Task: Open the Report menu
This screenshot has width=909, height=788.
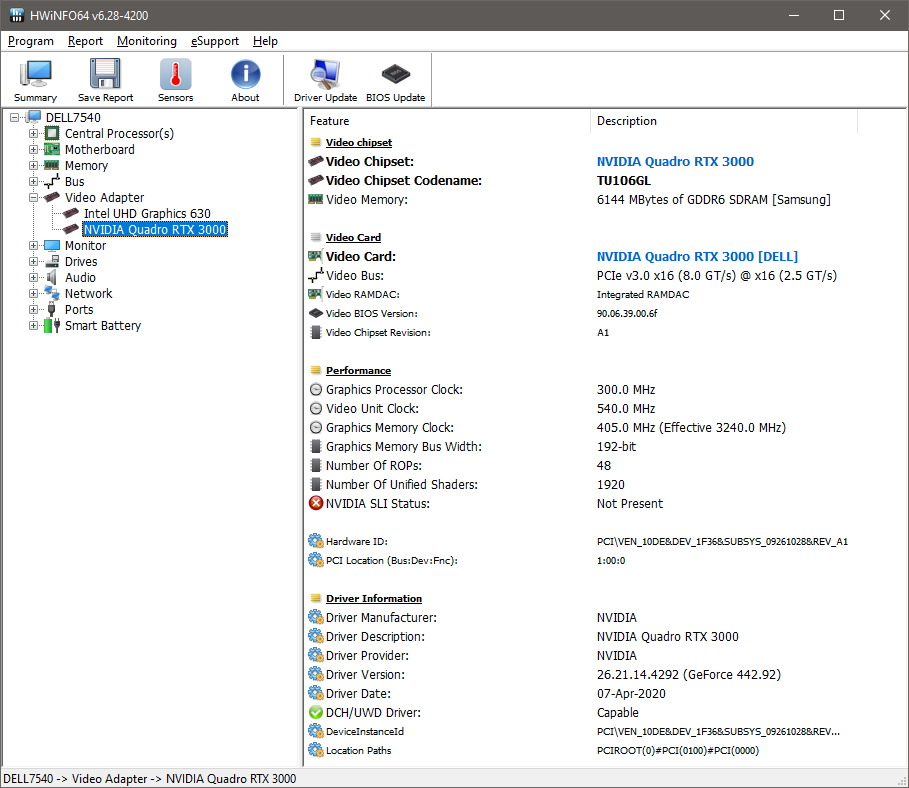Action: coord(85,41)
